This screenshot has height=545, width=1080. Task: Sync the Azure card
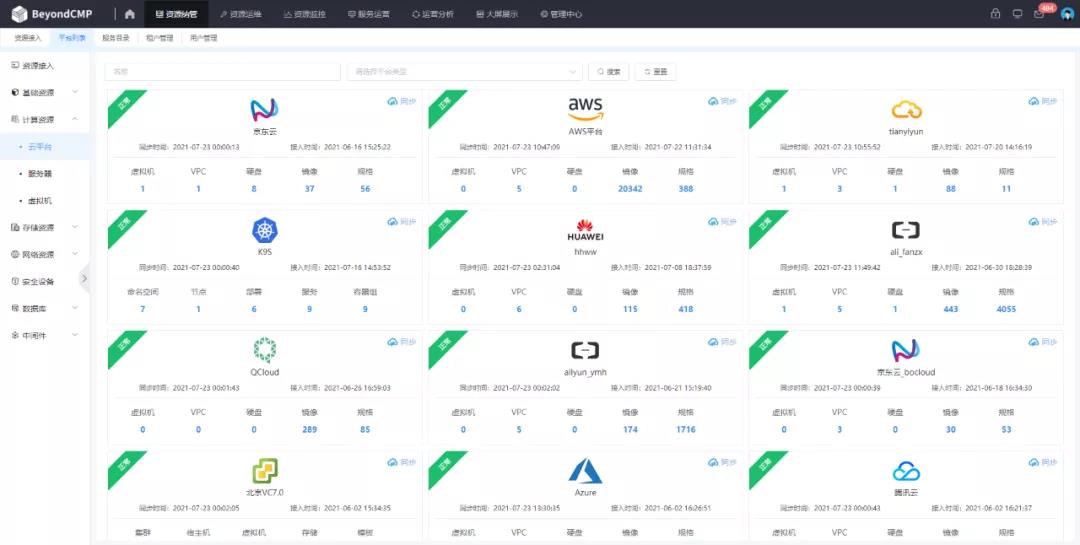[723, 462]
